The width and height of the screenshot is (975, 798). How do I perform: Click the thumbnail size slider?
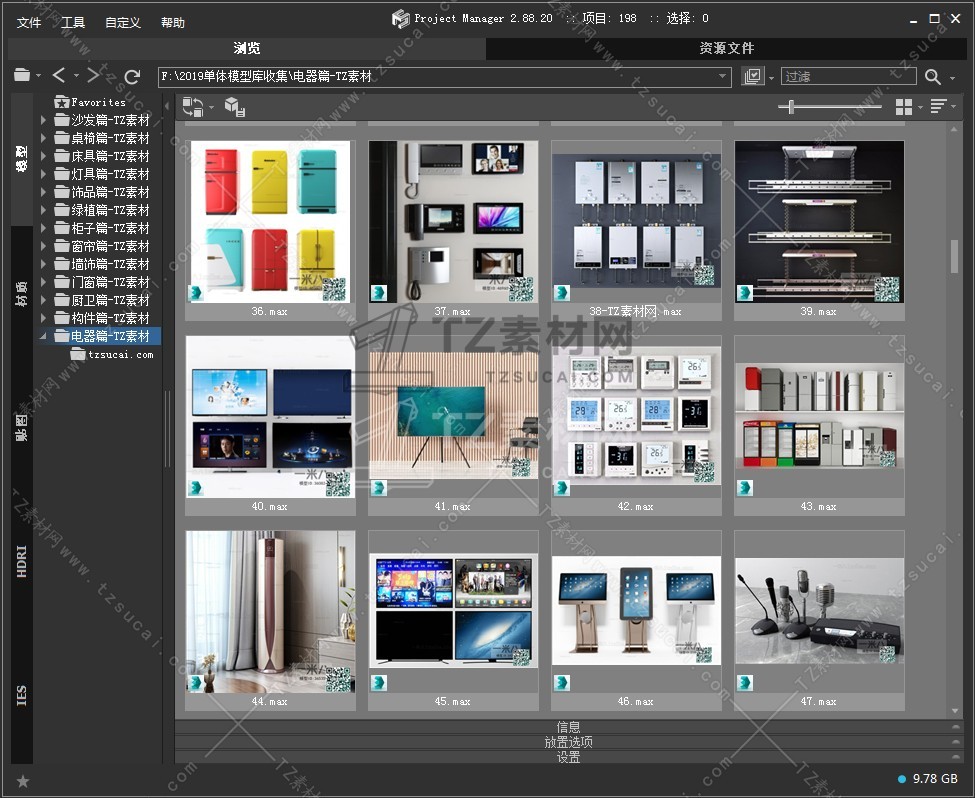coord(792,107)
